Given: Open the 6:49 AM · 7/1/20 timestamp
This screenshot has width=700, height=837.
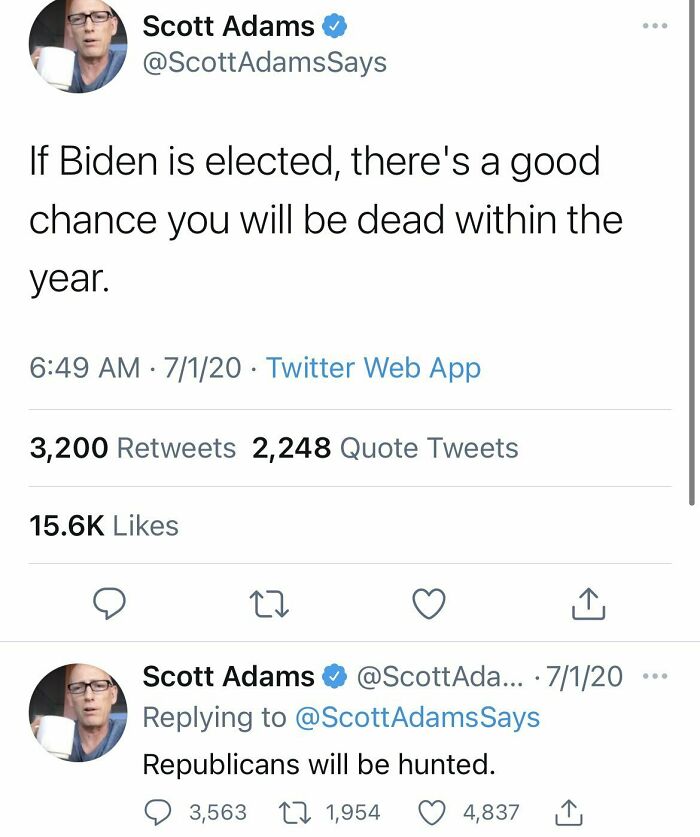Looking at the screenshot, I should 135,368.
